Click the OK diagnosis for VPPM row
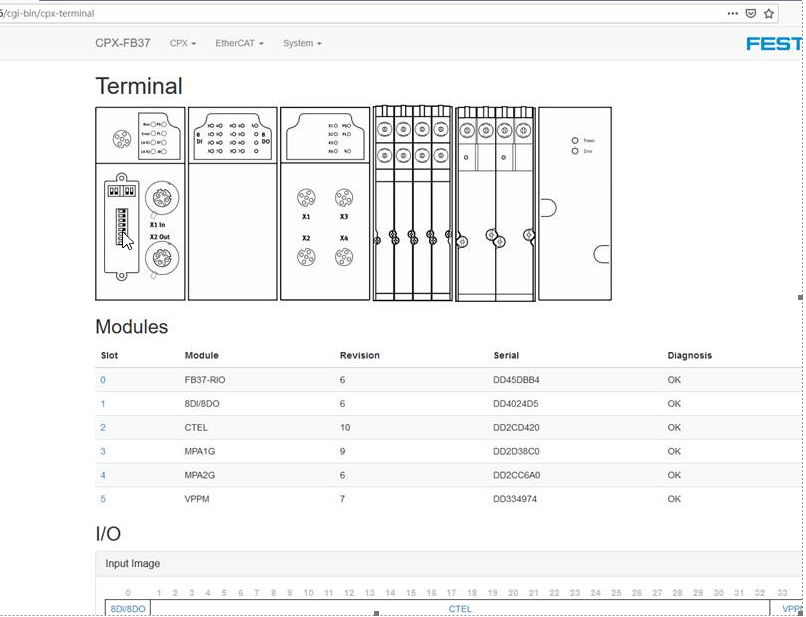 point(674,499)
